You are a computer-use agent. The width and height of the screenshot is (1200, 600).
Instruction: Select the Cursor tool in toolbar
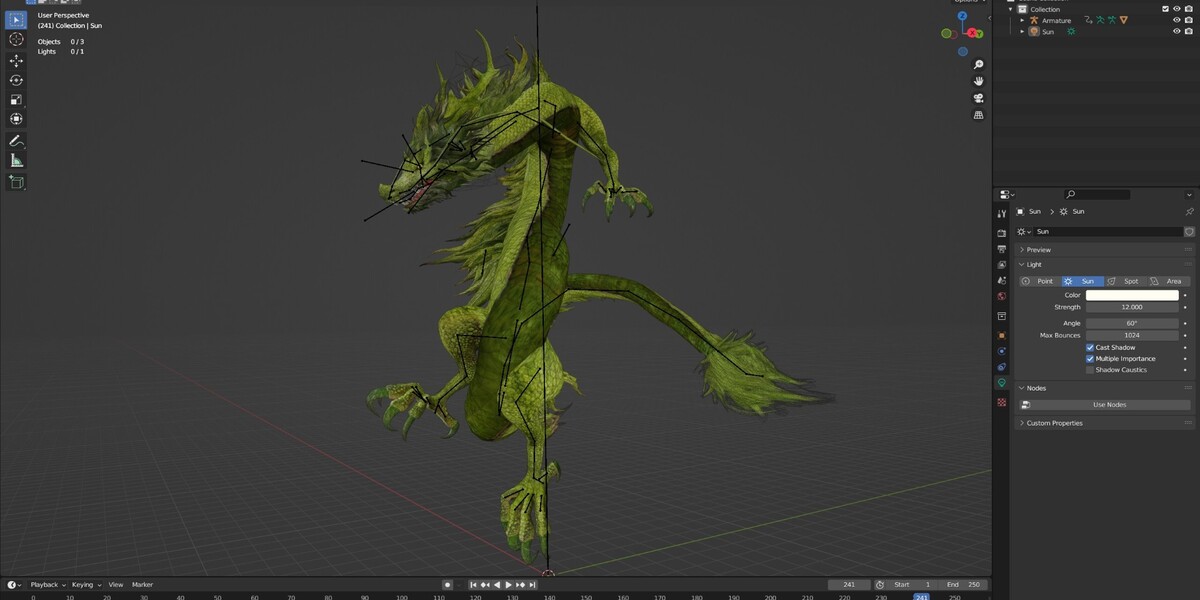click(x=16, y=39)
